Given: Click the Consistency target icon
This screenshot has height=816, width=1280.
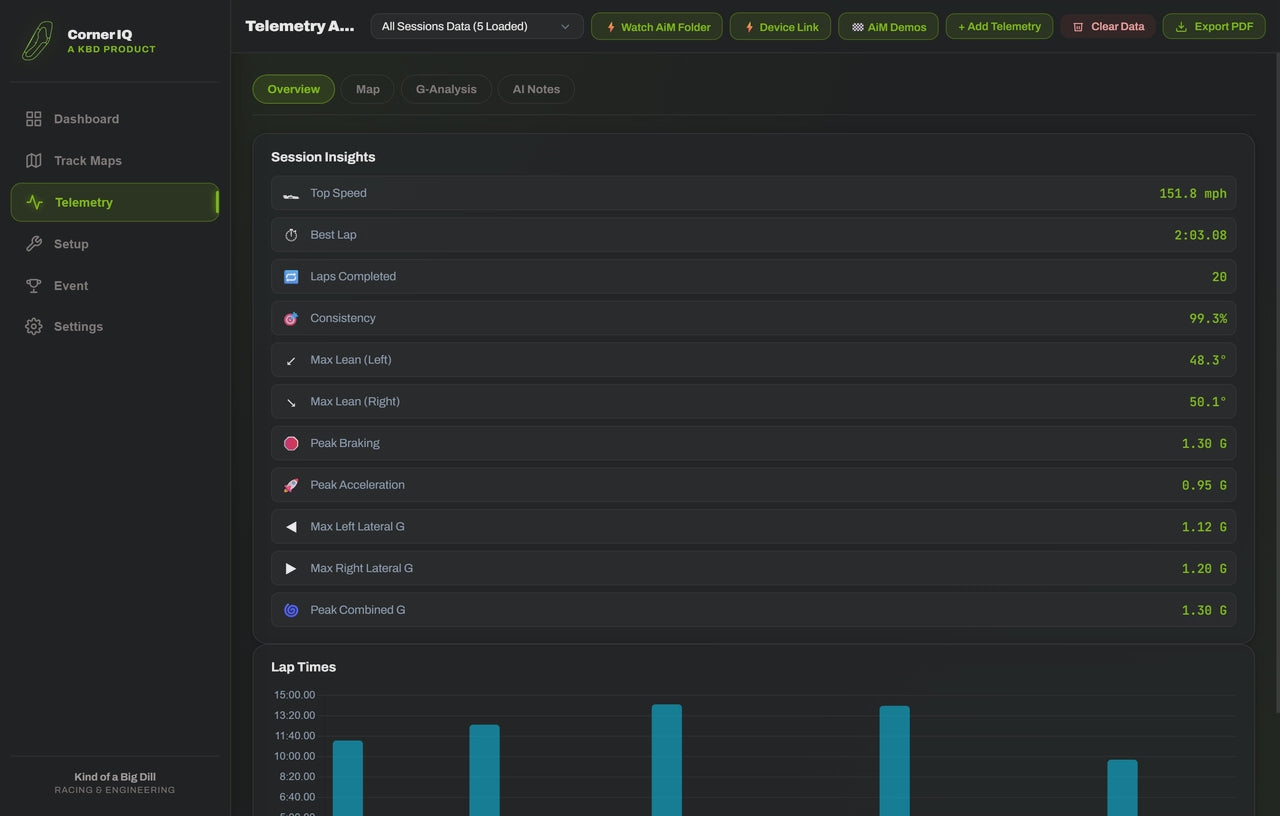Looking at the screenshot, I should click(291, 318).
